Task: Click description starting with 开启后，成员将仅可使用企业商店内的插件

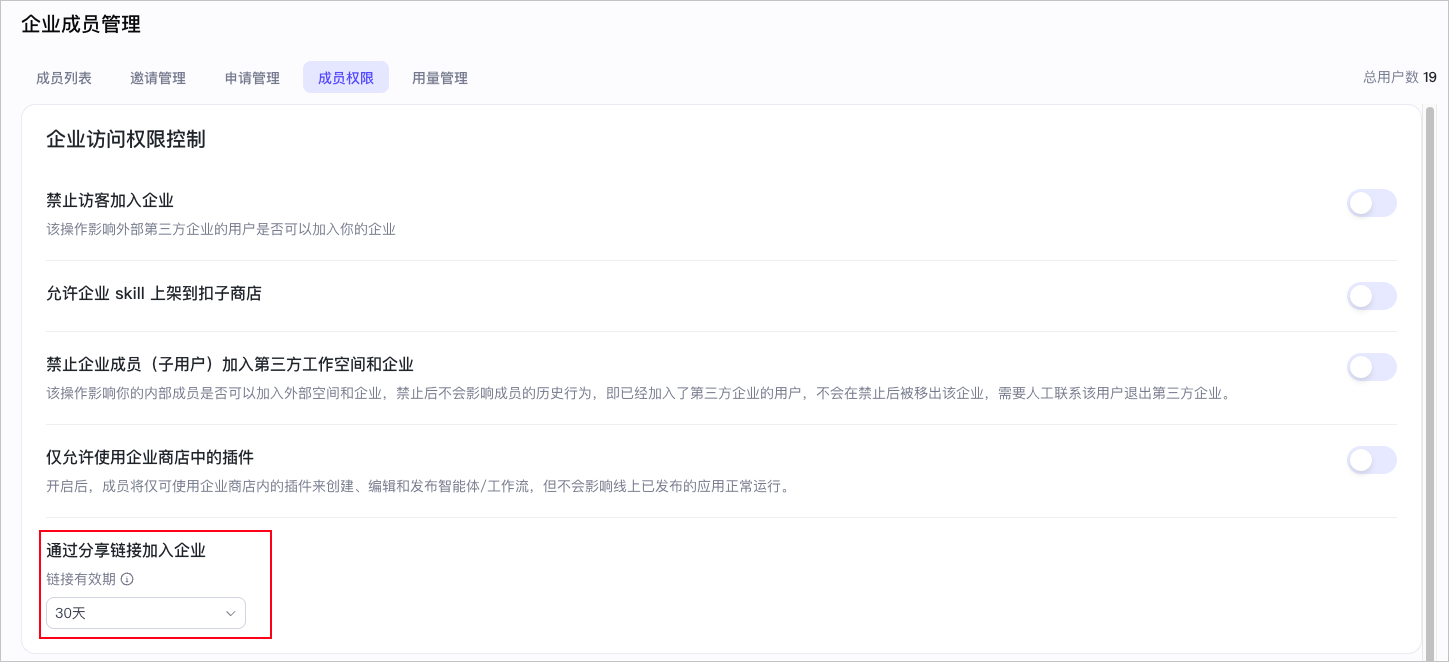Action: click(418, 487)
